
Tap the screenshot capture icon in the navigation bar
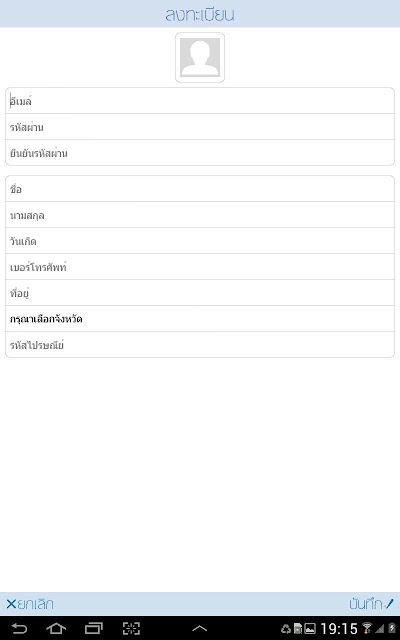point(131,628)
